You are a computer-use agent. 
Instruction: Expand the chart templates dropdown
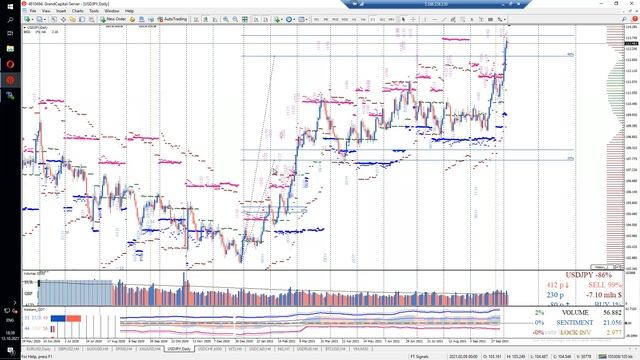pos(307,19)
